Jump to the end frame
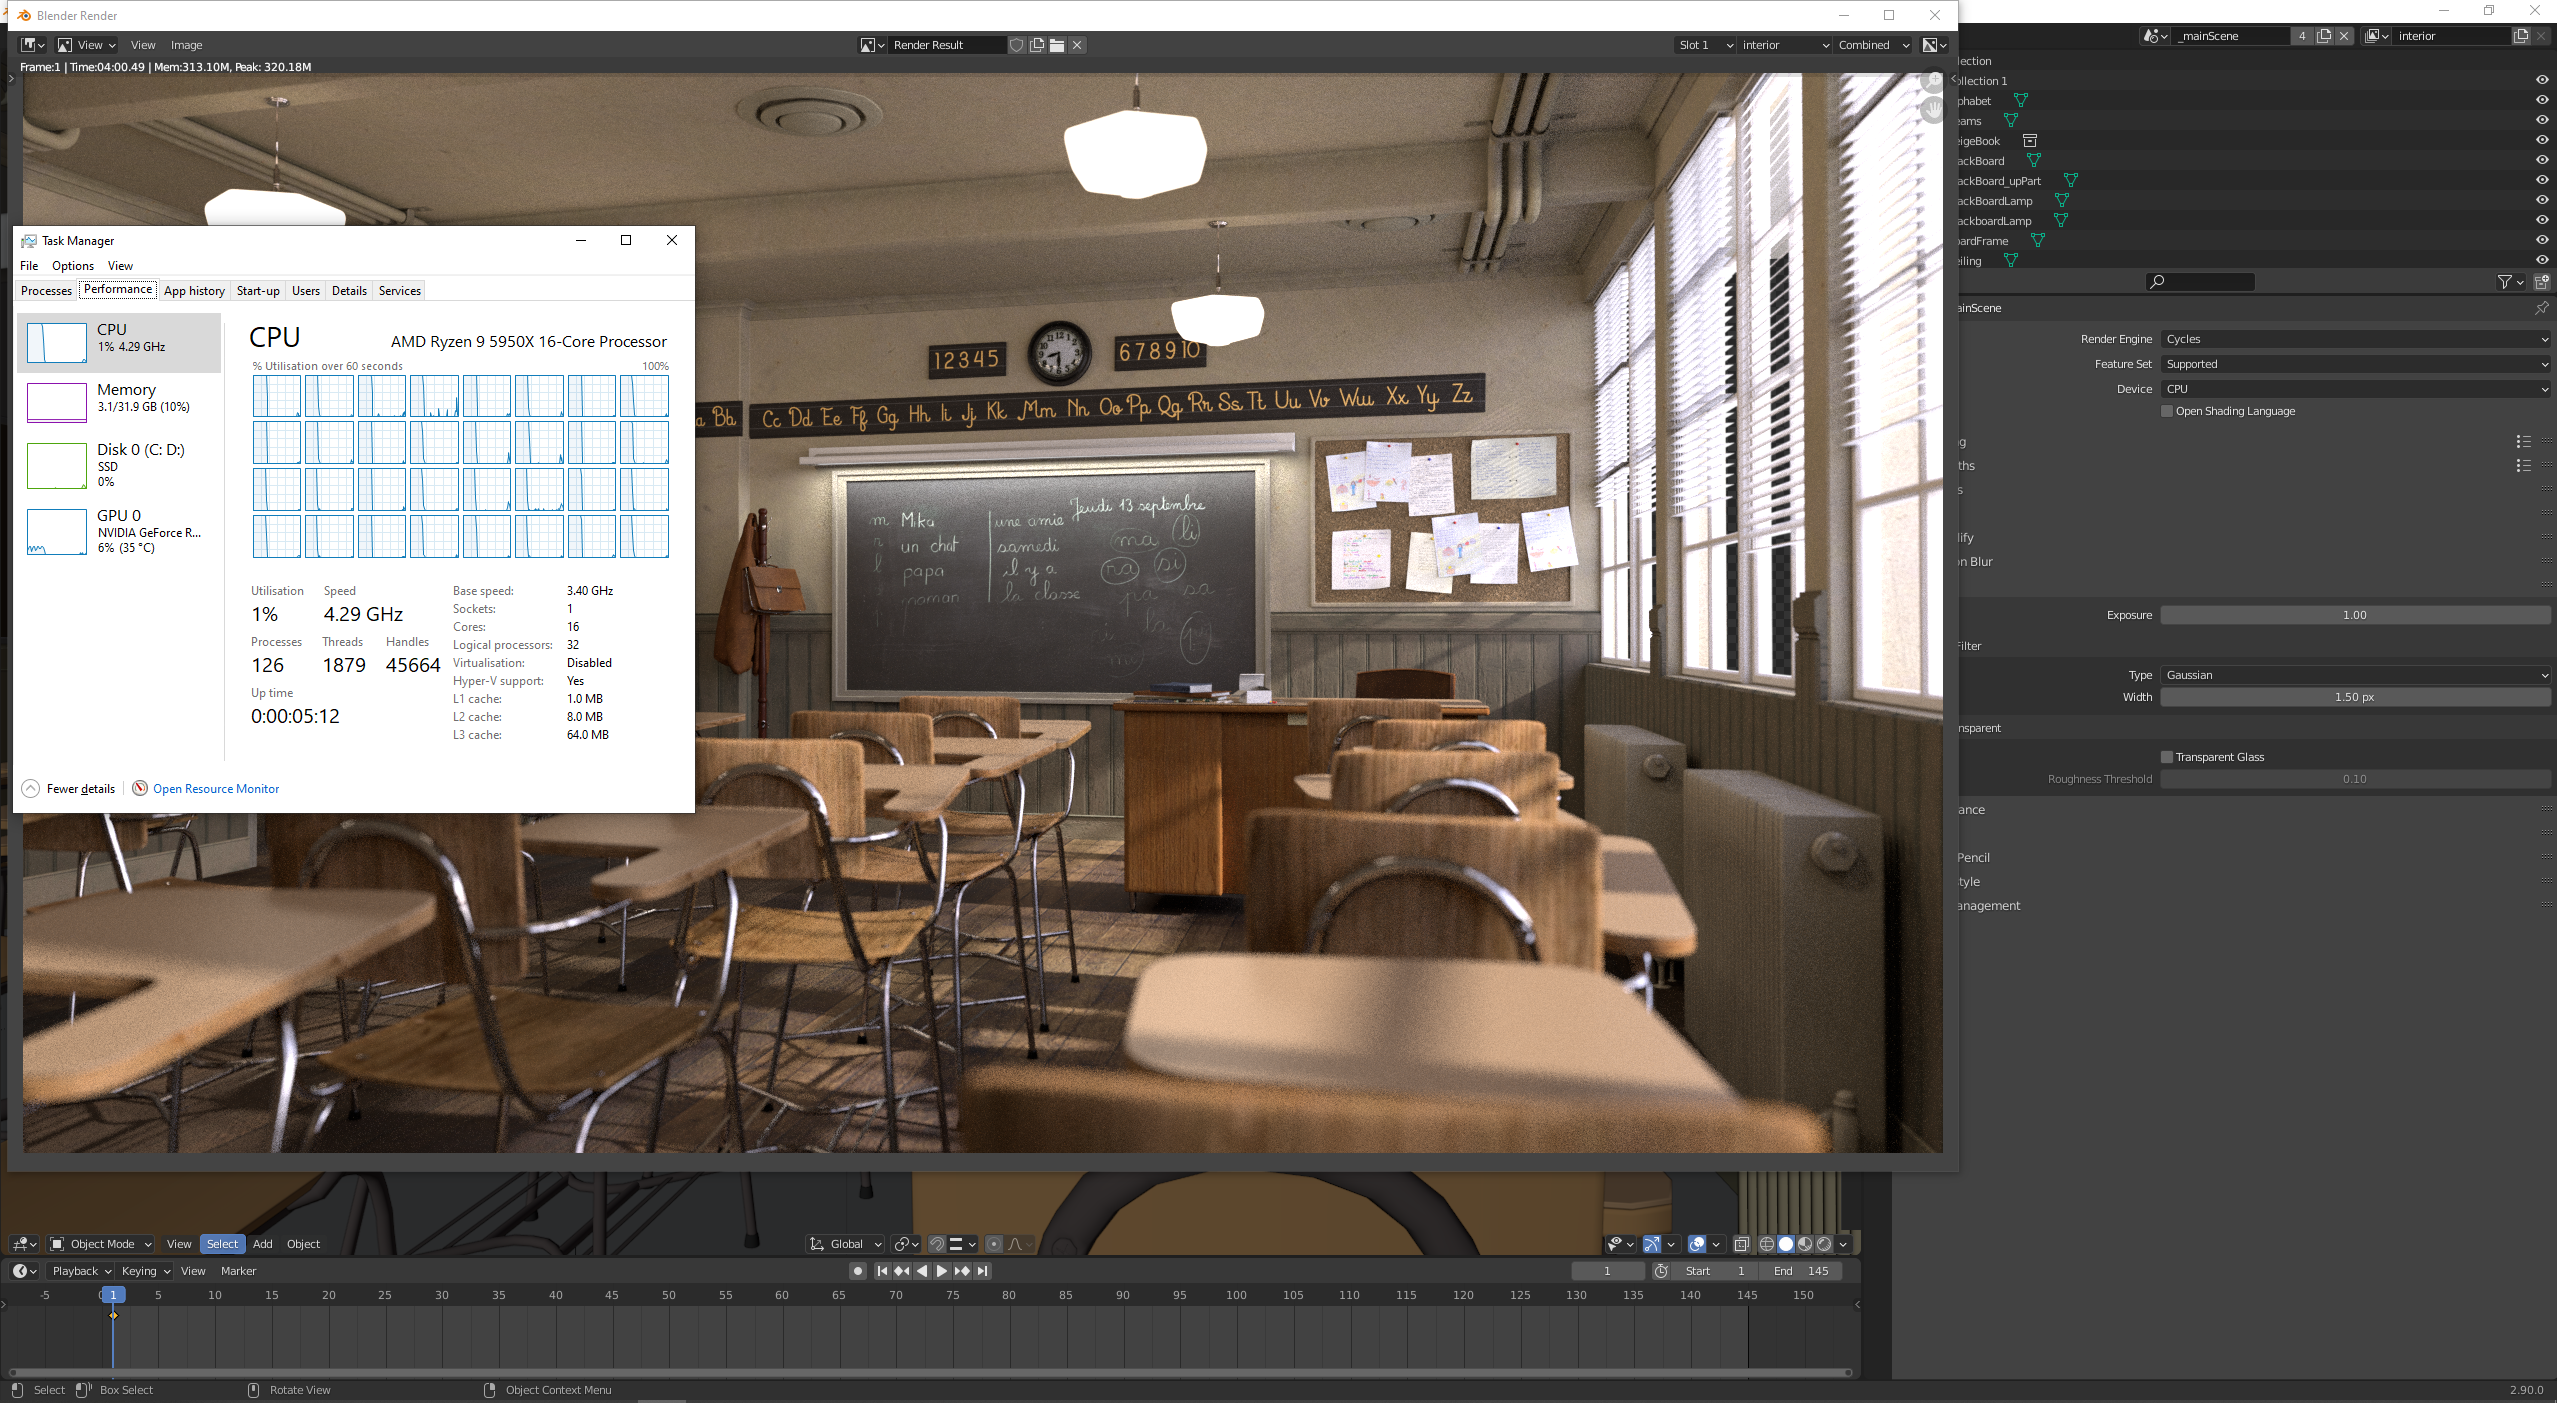 (x=983, y=1271)
